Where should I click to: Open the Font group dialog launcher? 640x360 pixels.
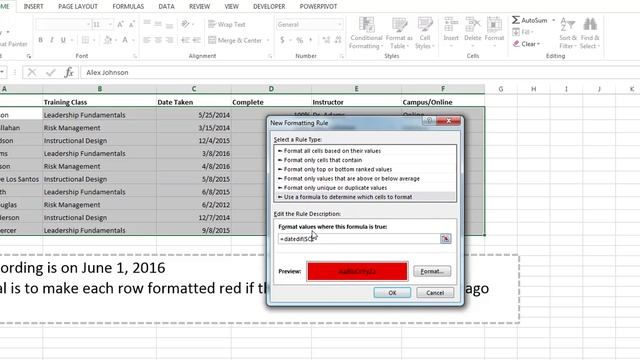pos(135,56)
